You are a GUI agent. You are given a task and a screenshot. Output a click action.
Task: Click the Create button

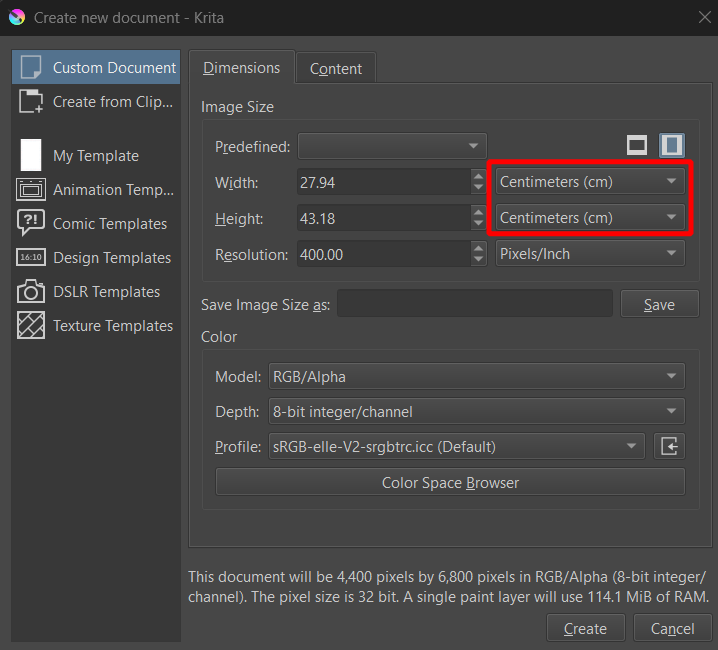tap(585, 629)
